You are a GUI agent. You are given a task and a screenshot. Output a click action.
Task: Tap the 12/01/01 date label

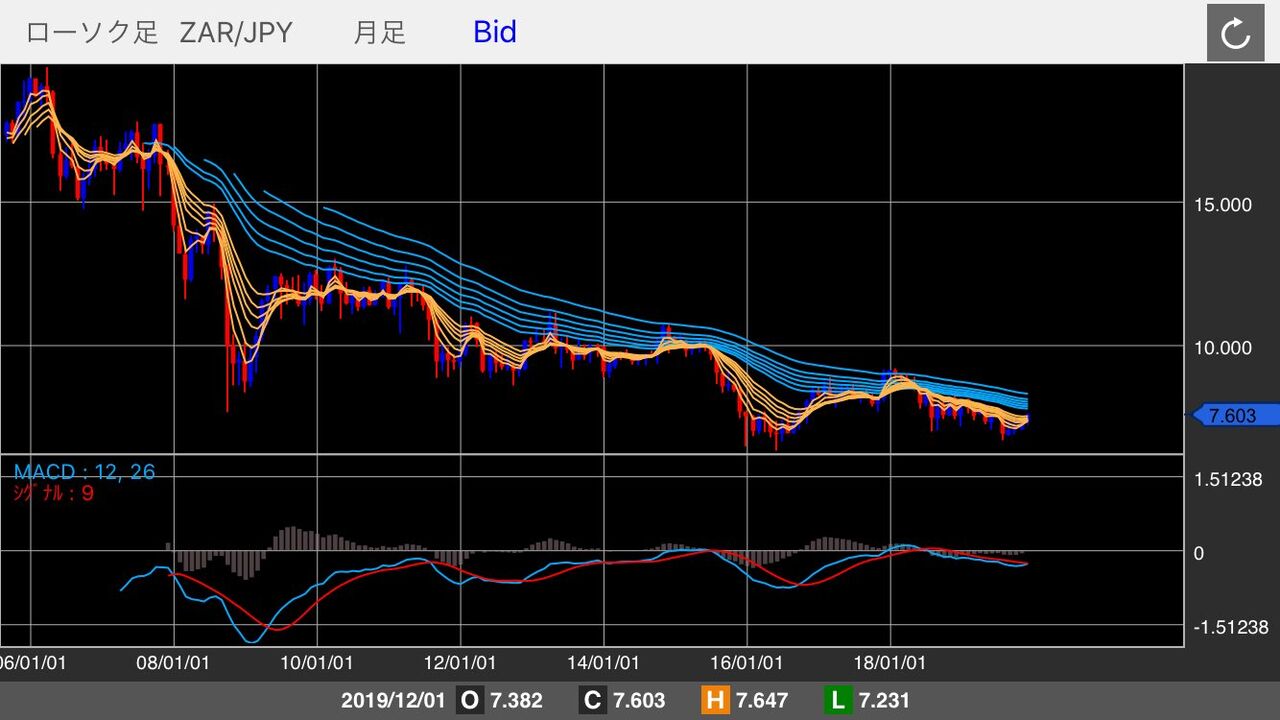461,663
